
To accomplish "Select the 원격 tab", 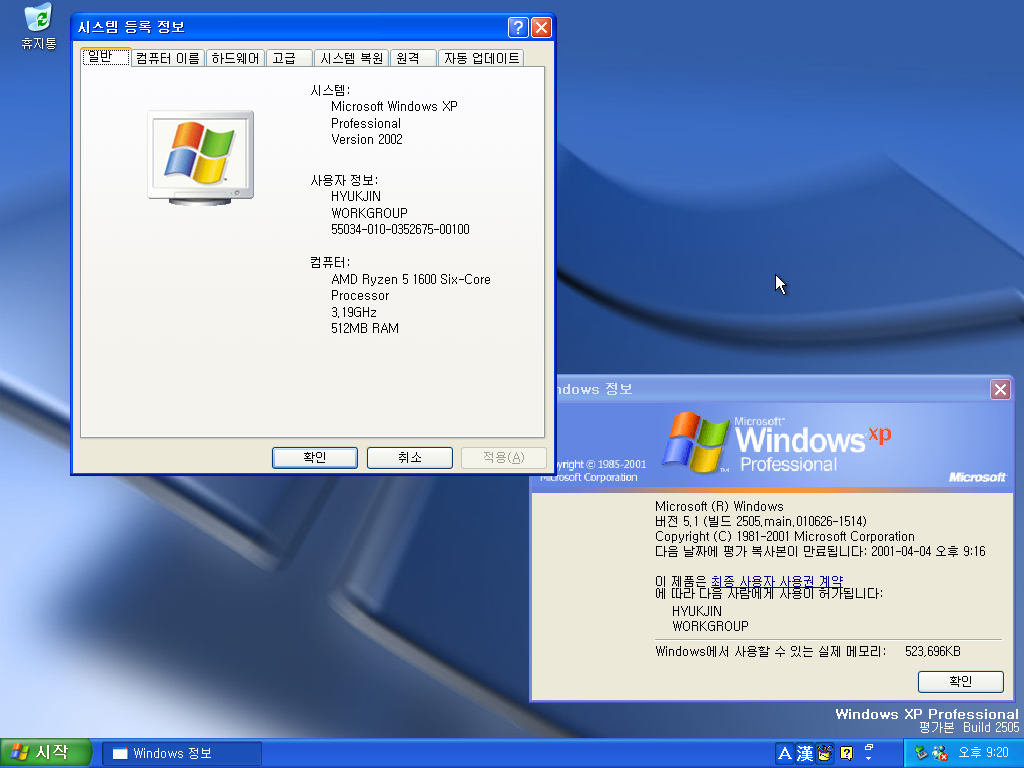I will pos(413,58).
